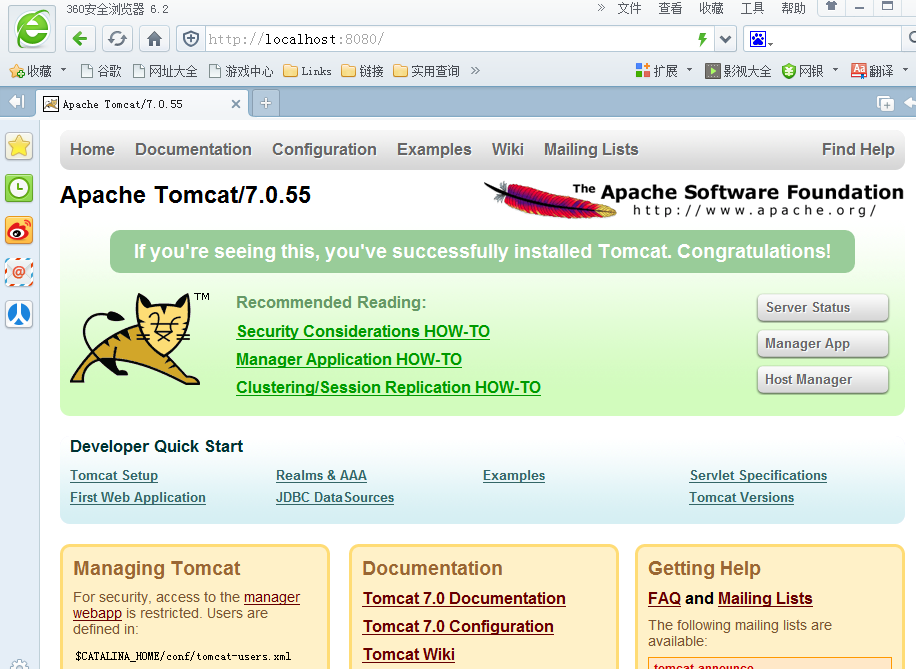Open the Mailing Lists nav link

point(591,150)
